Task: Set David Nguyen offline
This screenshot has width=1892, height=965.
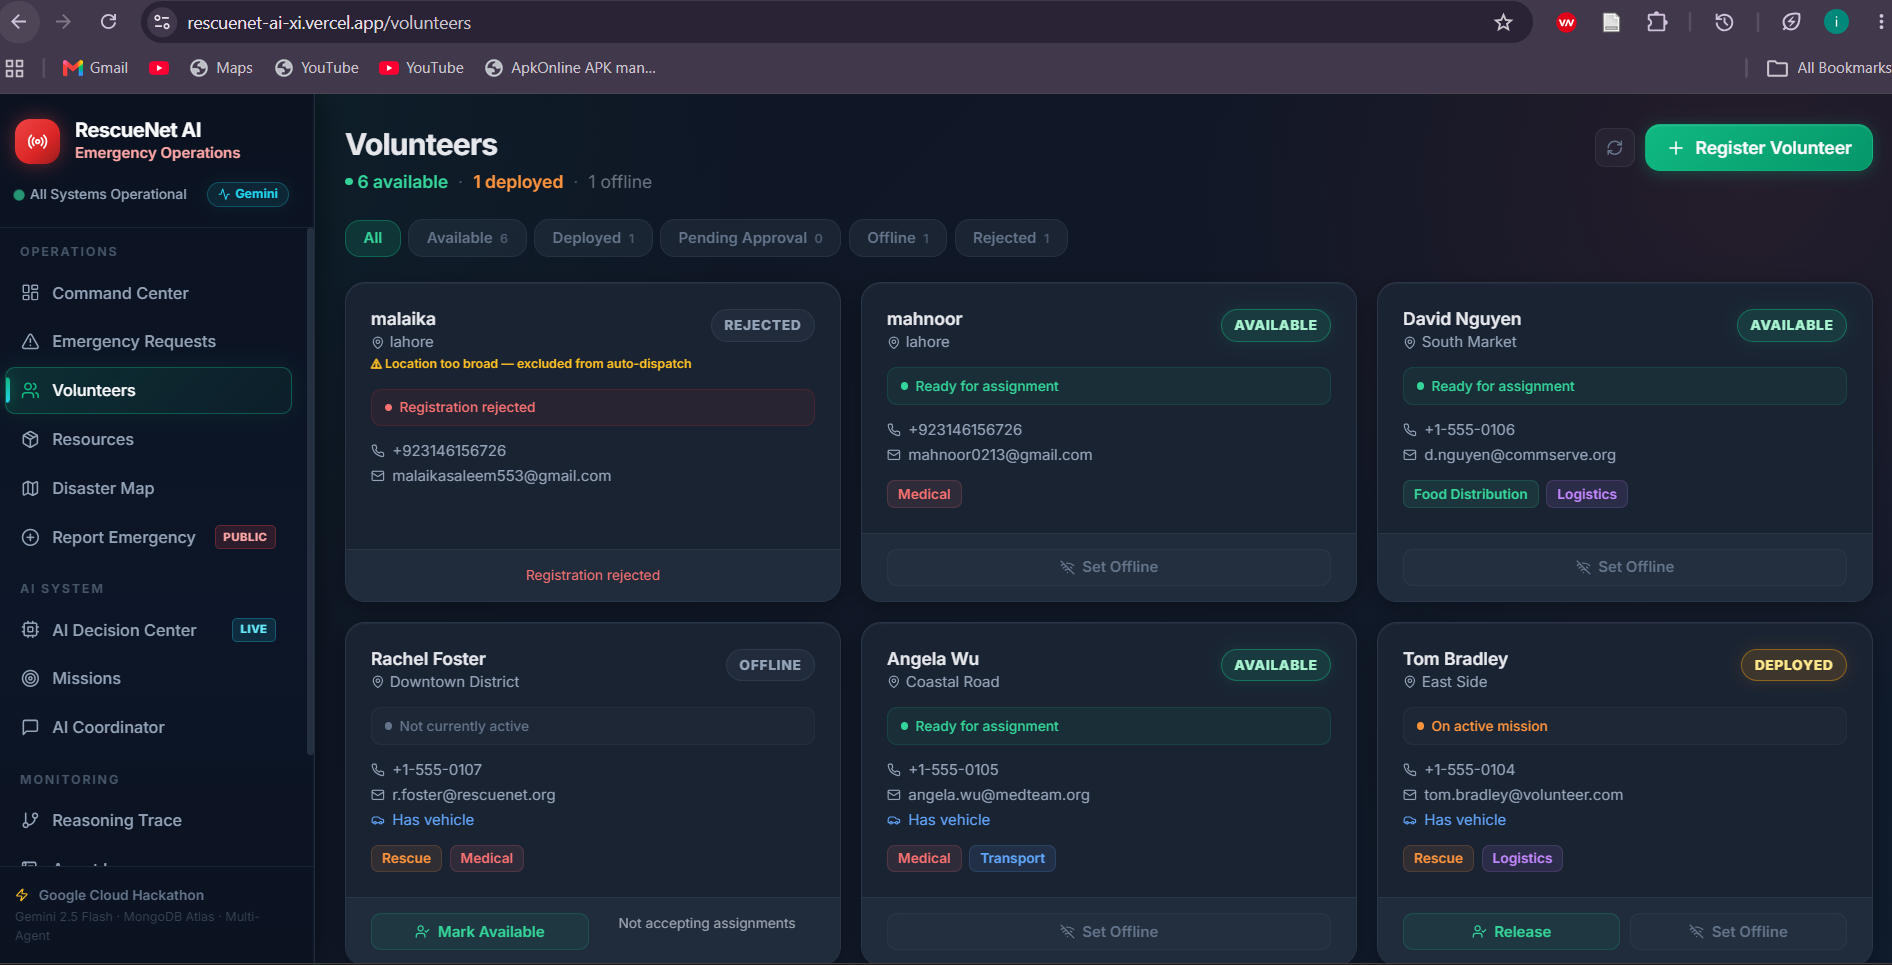Action: point(1624,567)
